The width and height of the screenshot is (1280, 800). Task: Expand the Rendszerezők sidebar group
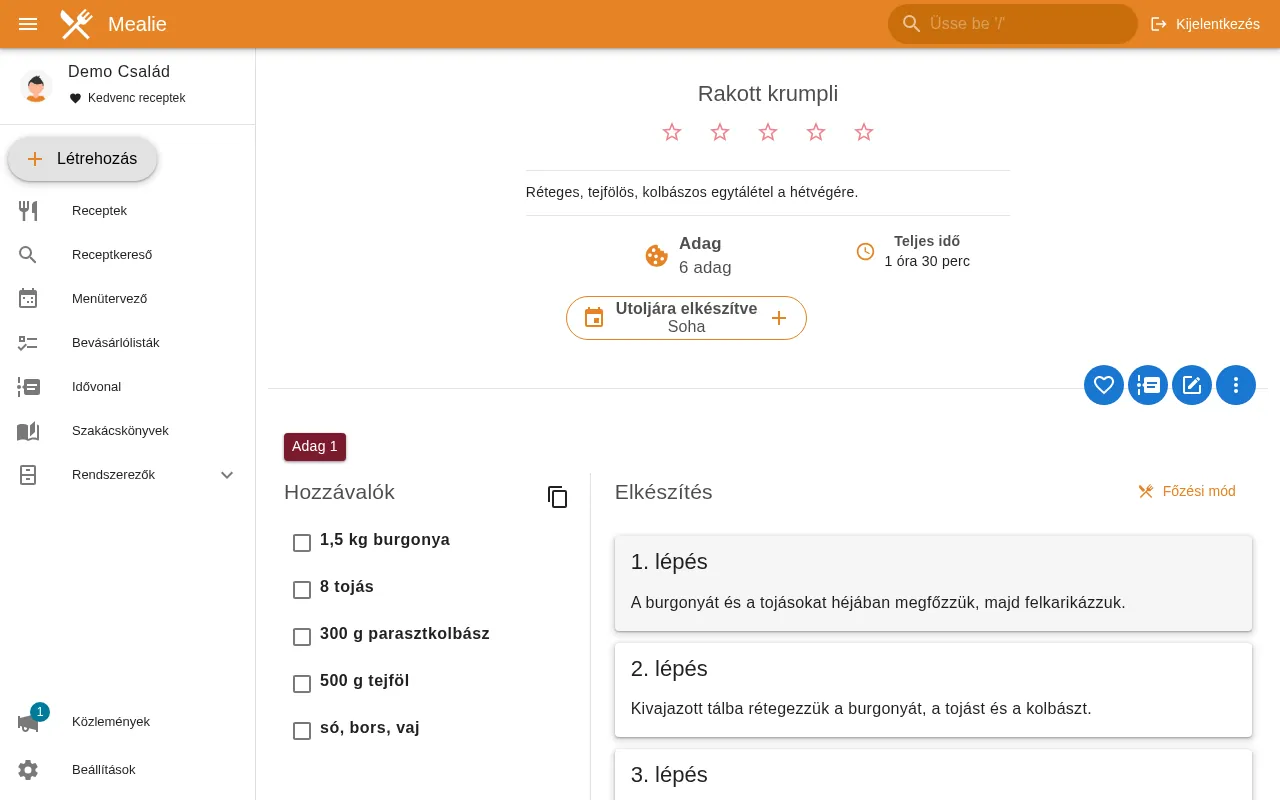point(128,475)
